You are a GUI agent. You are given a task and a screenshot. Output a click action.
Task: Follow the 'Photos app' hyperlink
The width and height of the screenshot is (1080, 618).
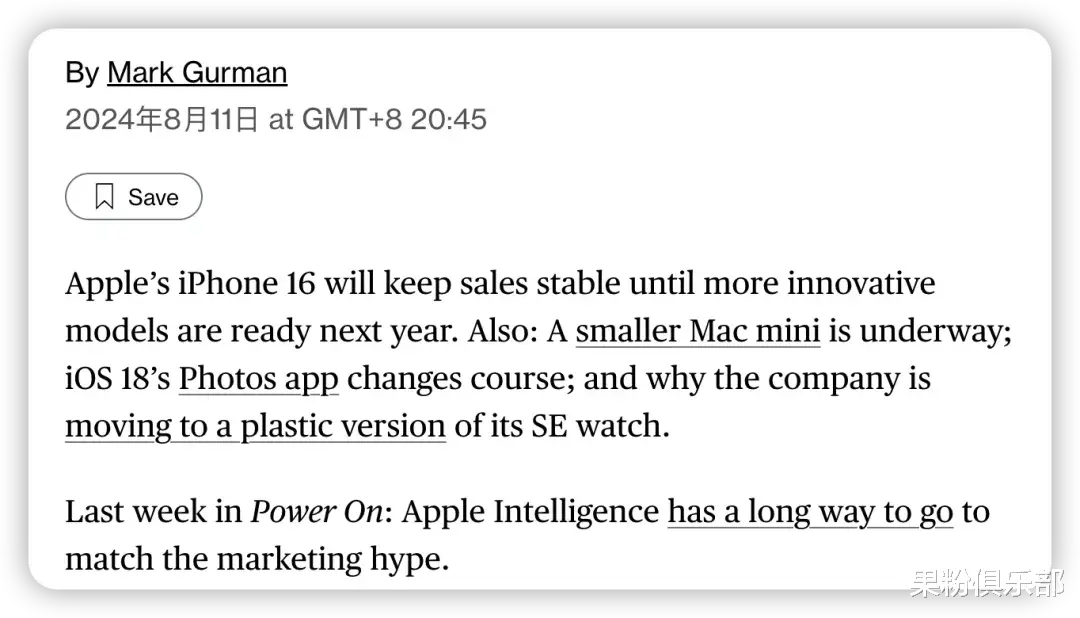pyautogui.click(x=259, y=378)
